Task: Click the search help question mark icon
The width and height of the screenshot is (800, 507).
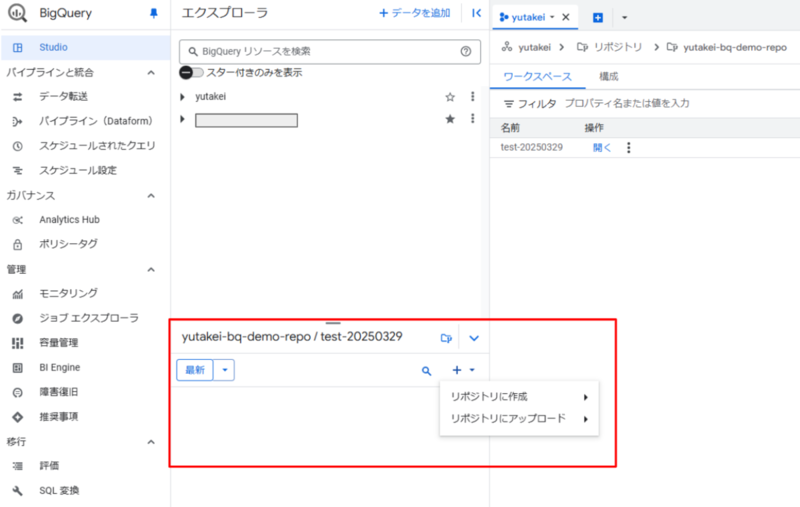Action: coord(466,52)
